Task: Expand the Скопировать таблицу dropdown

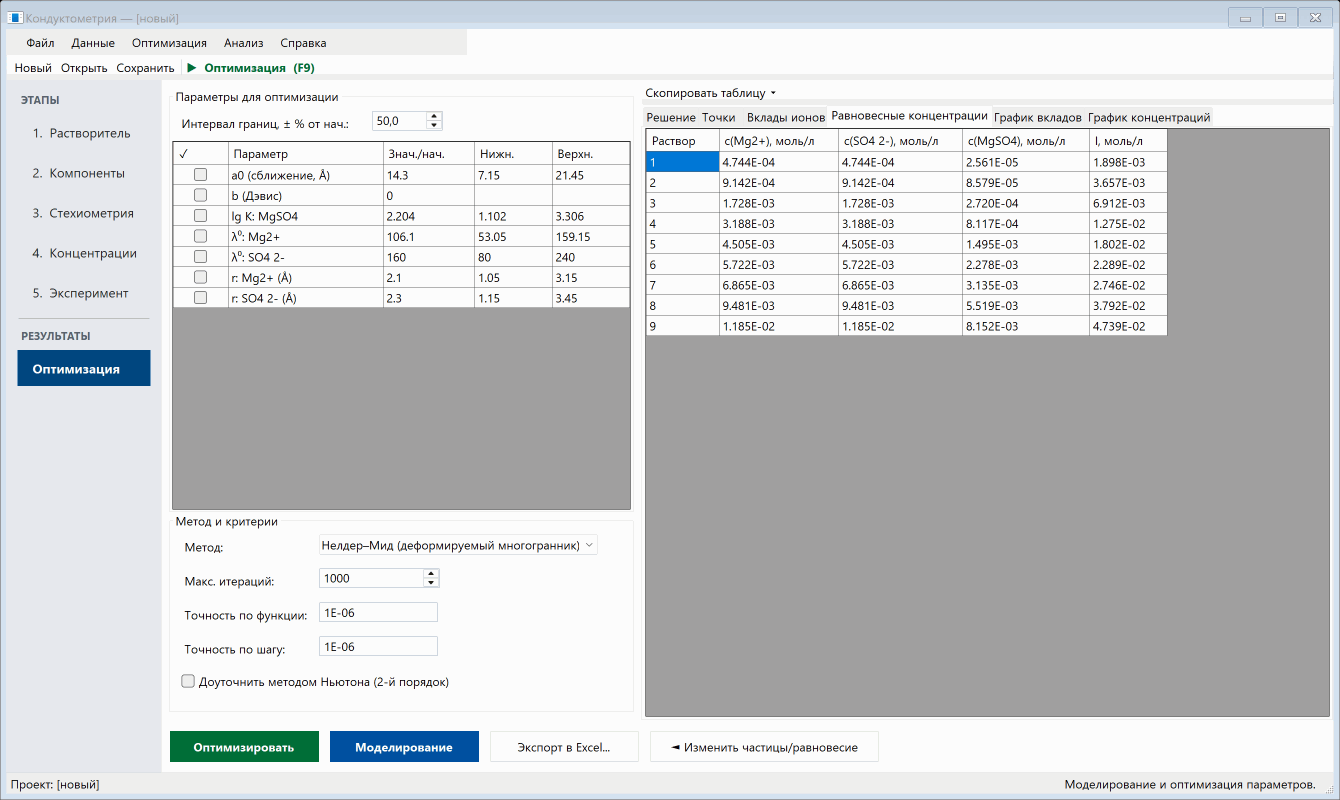Action: (x=711, y=93)
